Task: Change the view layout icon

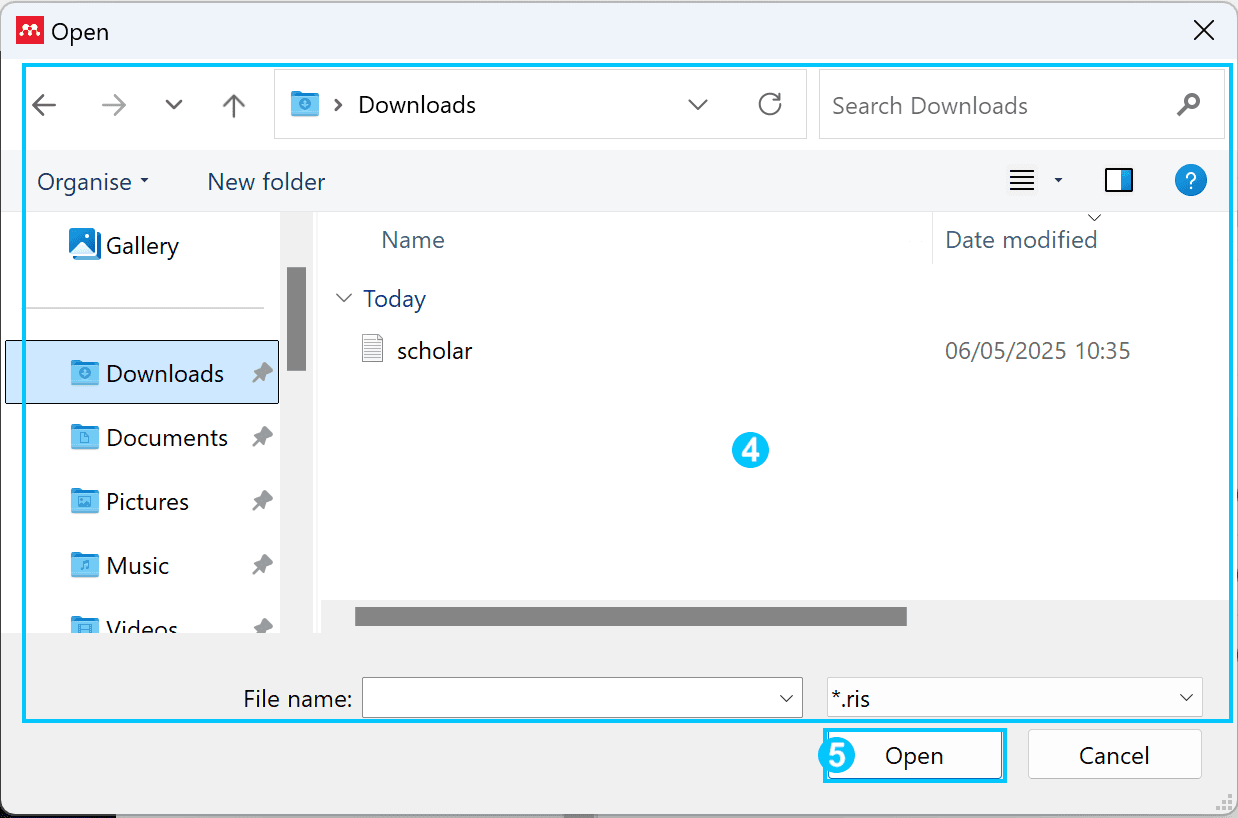Action: coord(1021,181)
